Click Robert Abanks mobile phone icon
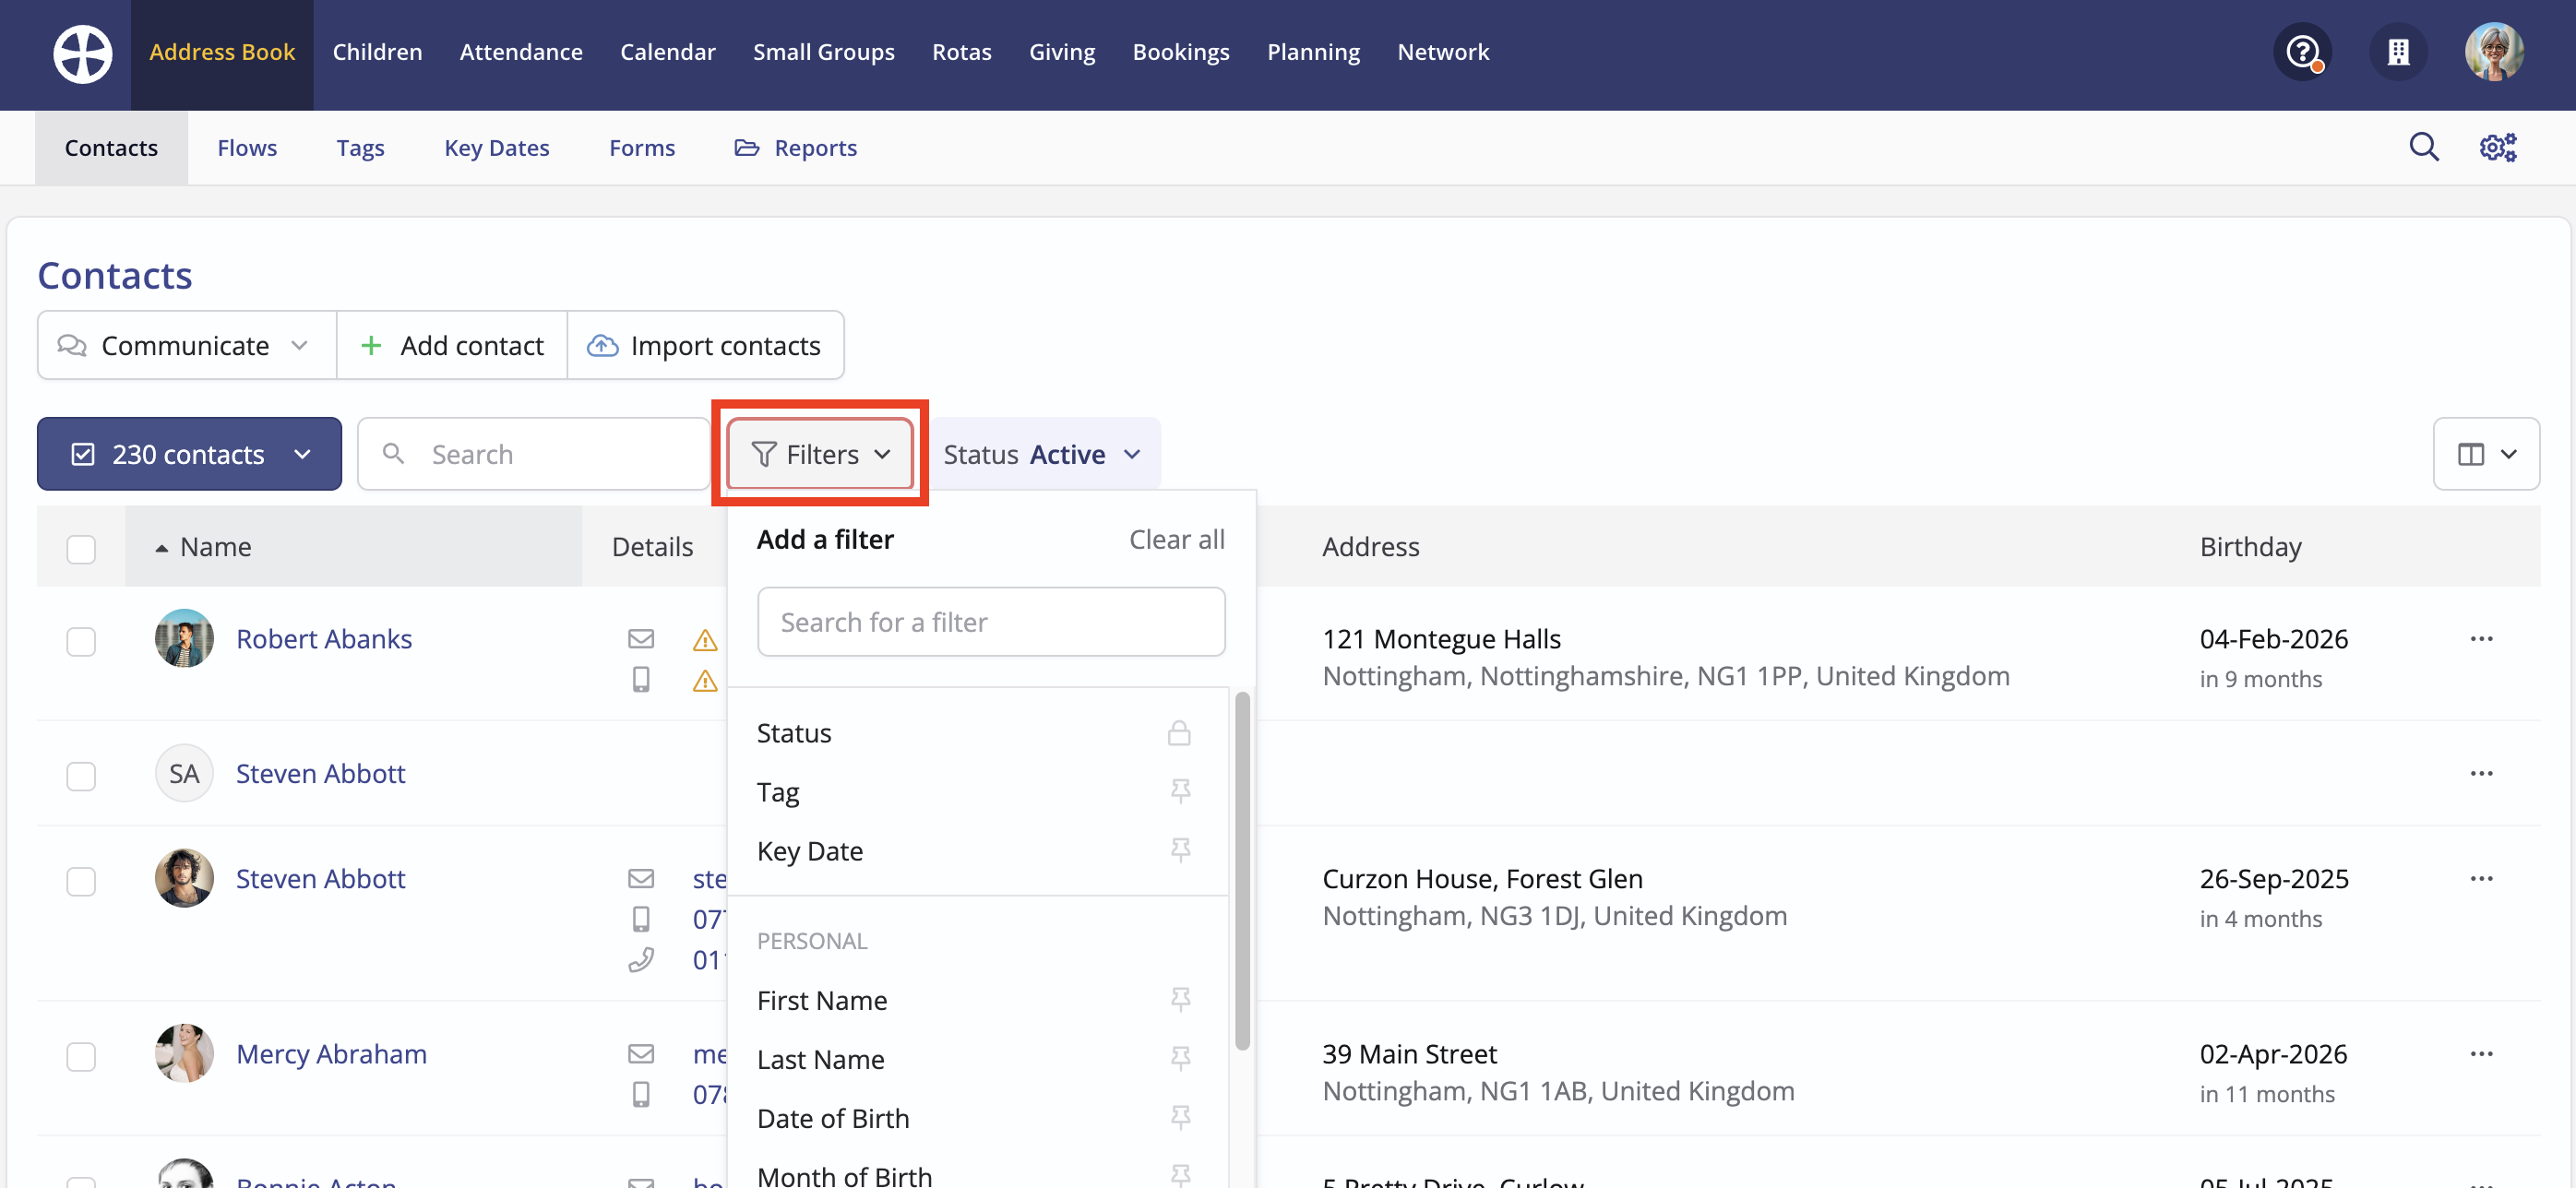 (641, 679)
